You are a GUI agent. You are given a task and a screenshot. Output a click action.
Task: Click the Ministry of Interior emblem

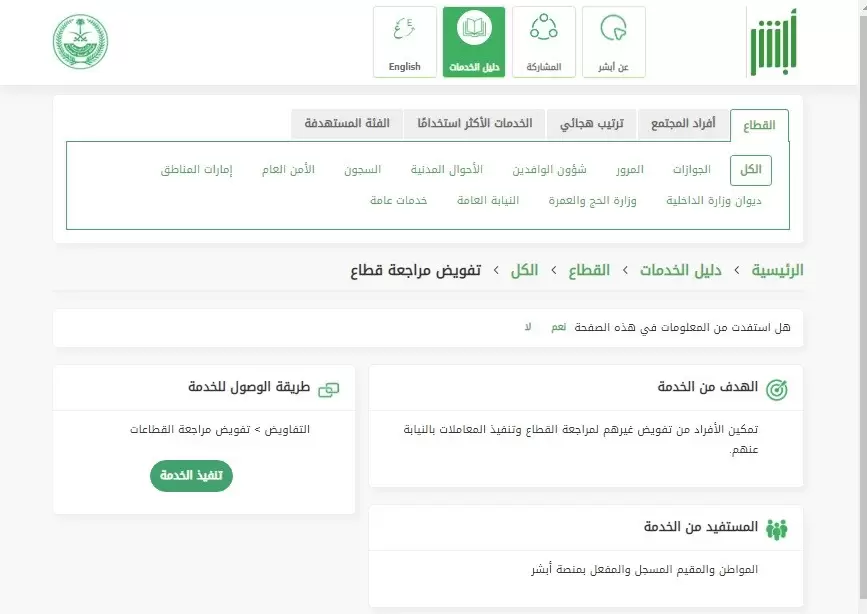[x=81, y=41]
